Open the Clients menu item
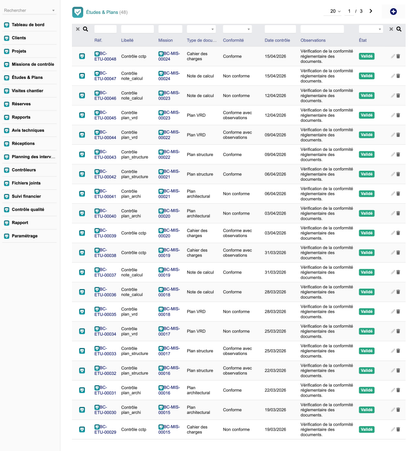This screenshot has height=451, width=416. 19,38
